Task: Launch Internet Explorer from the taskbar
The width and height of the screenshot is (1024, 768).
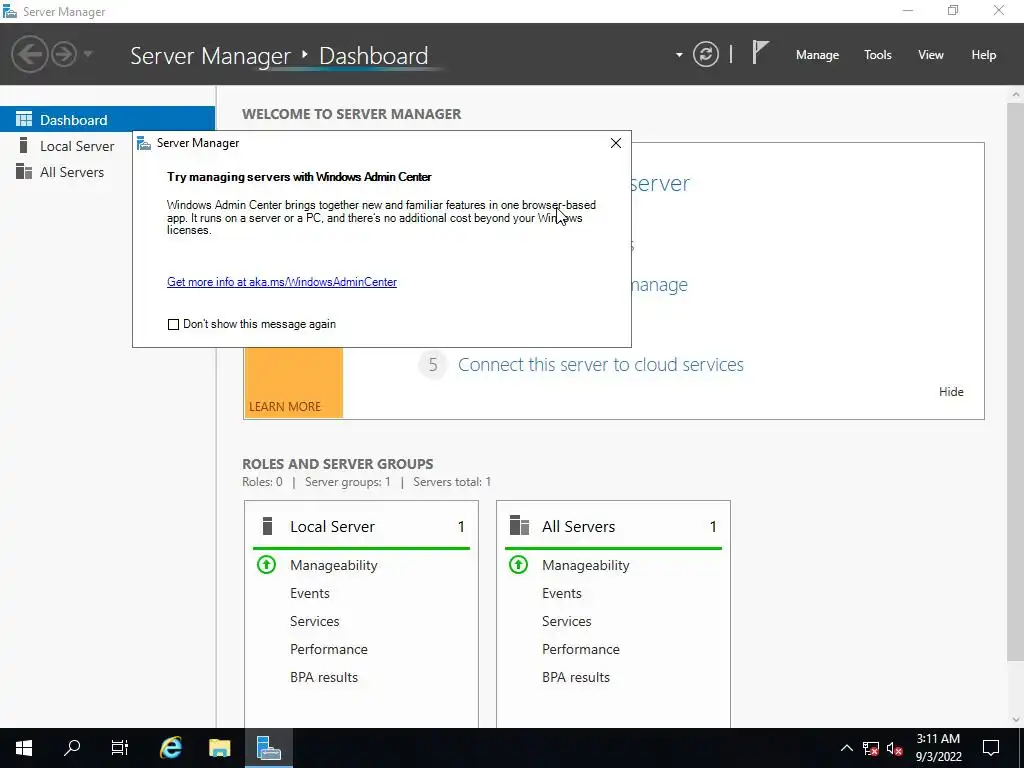Action: tap(170, 748)
